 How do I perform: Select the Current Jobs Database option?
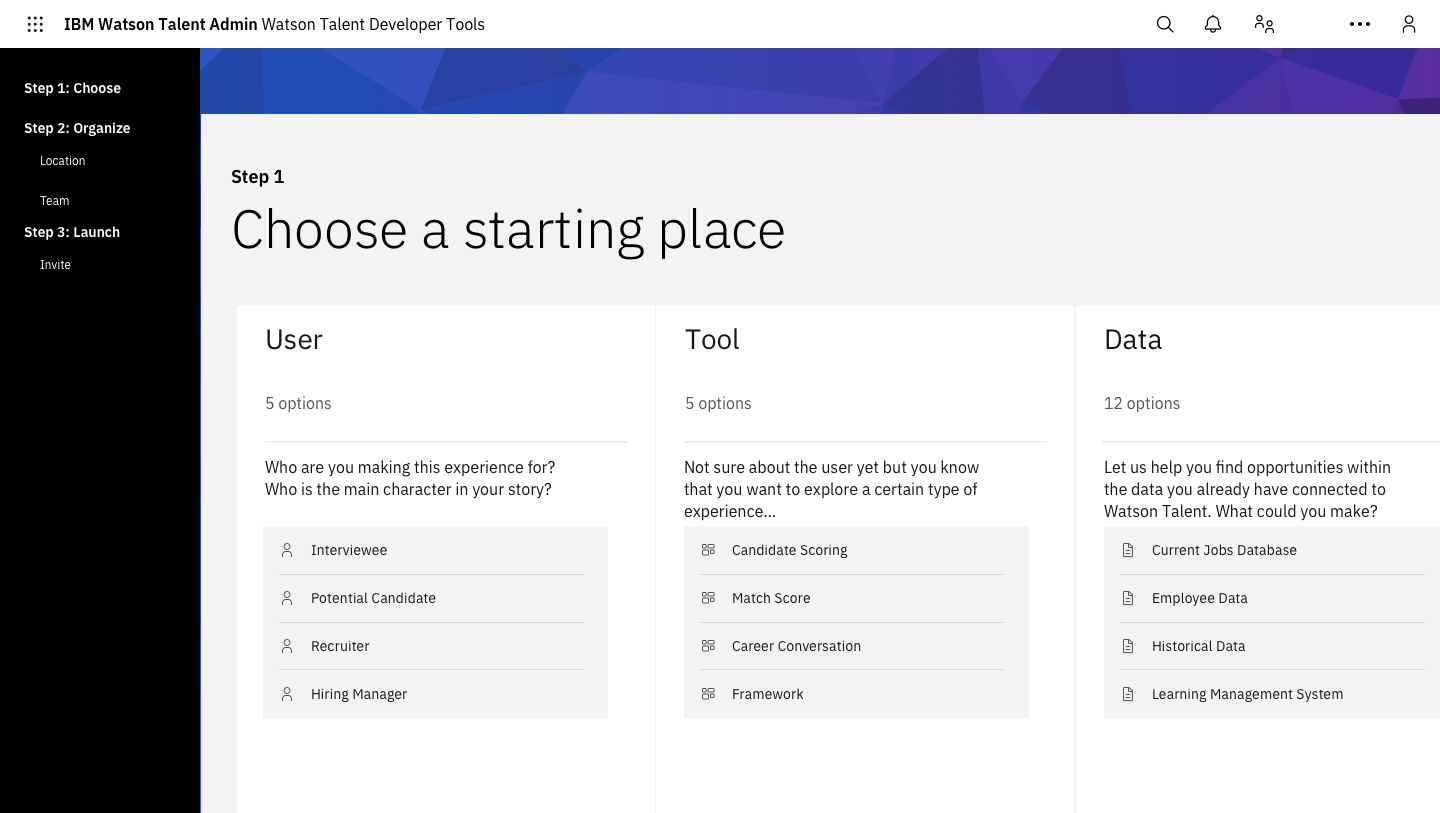tap(1272, 550)
